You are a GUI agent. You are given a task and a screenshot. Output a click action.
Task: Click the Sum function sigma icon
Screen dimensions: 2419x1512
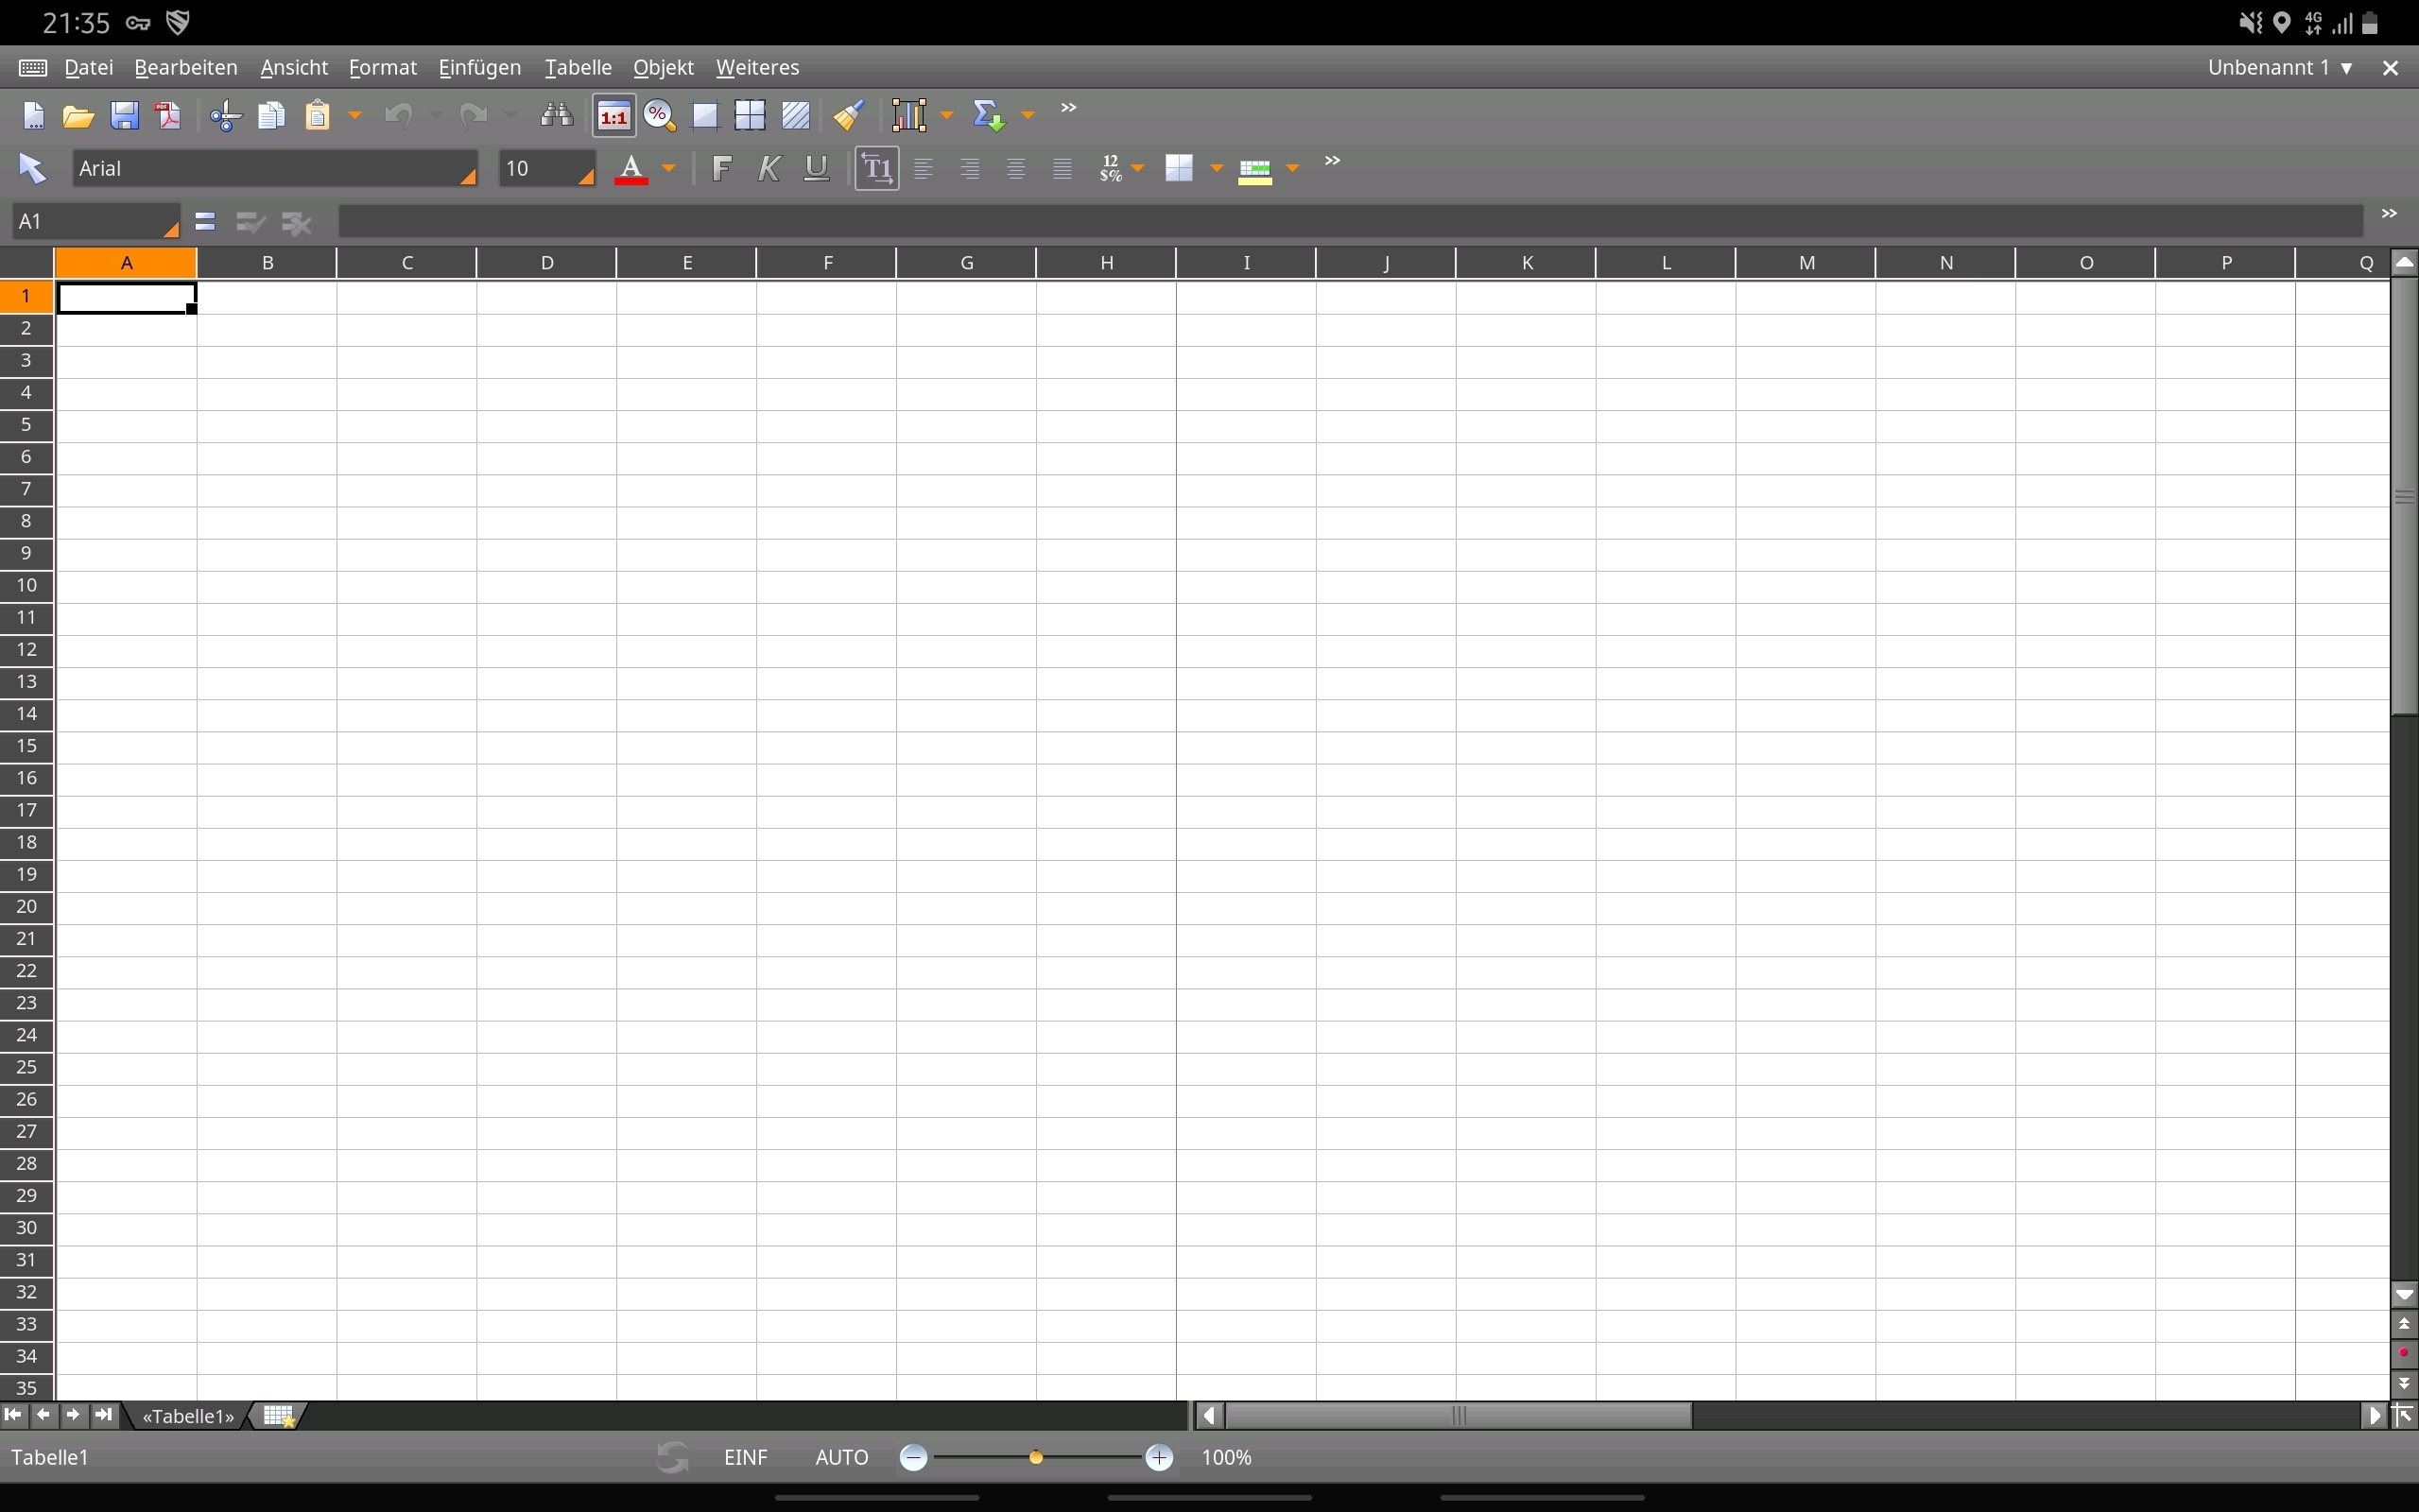988,116
